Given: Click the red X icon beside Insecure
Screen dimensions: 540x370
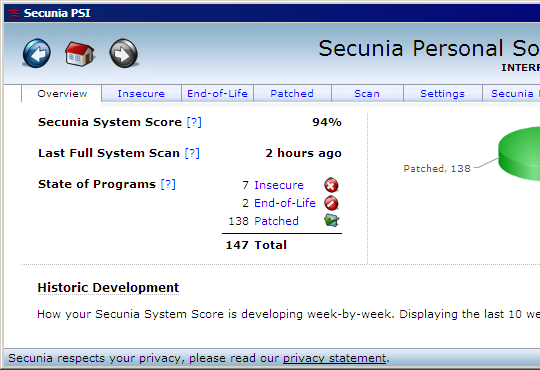Looking at the screenshot, I should point(331,185).
